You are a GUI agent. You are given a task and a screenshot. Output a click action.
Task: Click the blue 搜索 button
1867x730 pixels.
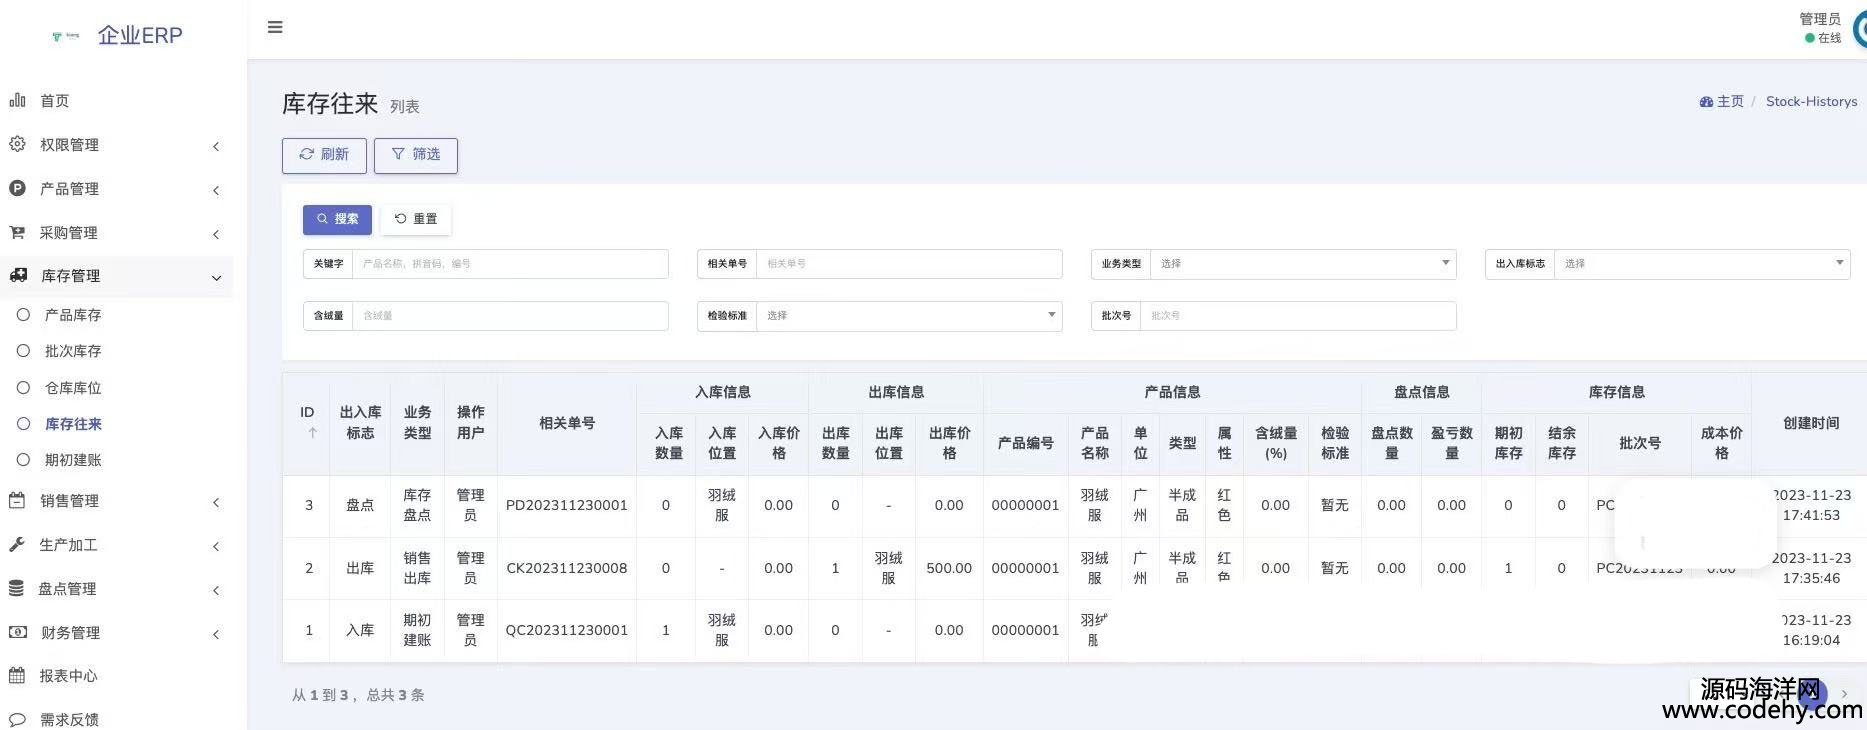coord(337,219)
